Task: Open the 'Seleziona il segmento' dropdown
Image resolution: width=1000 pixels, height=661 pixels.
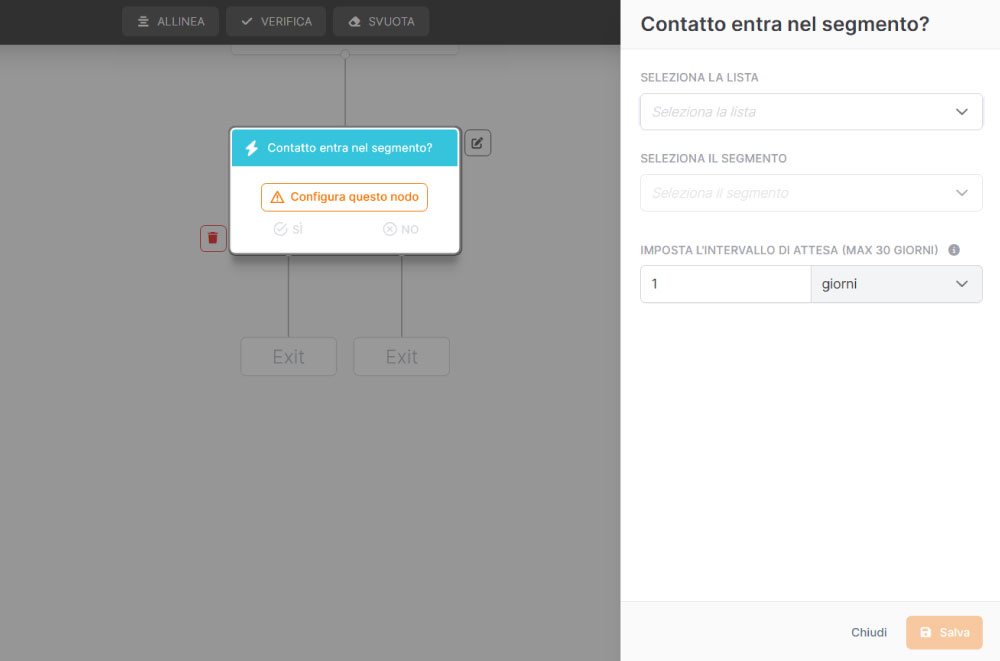Action: pyautogui.click(x=811, y=193)
